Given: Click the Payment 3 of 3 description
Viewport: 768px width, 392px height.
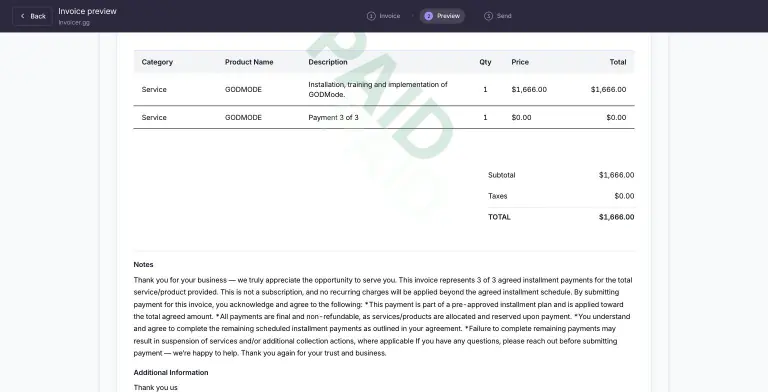Looking at the screenshot, I should [333, 118].
